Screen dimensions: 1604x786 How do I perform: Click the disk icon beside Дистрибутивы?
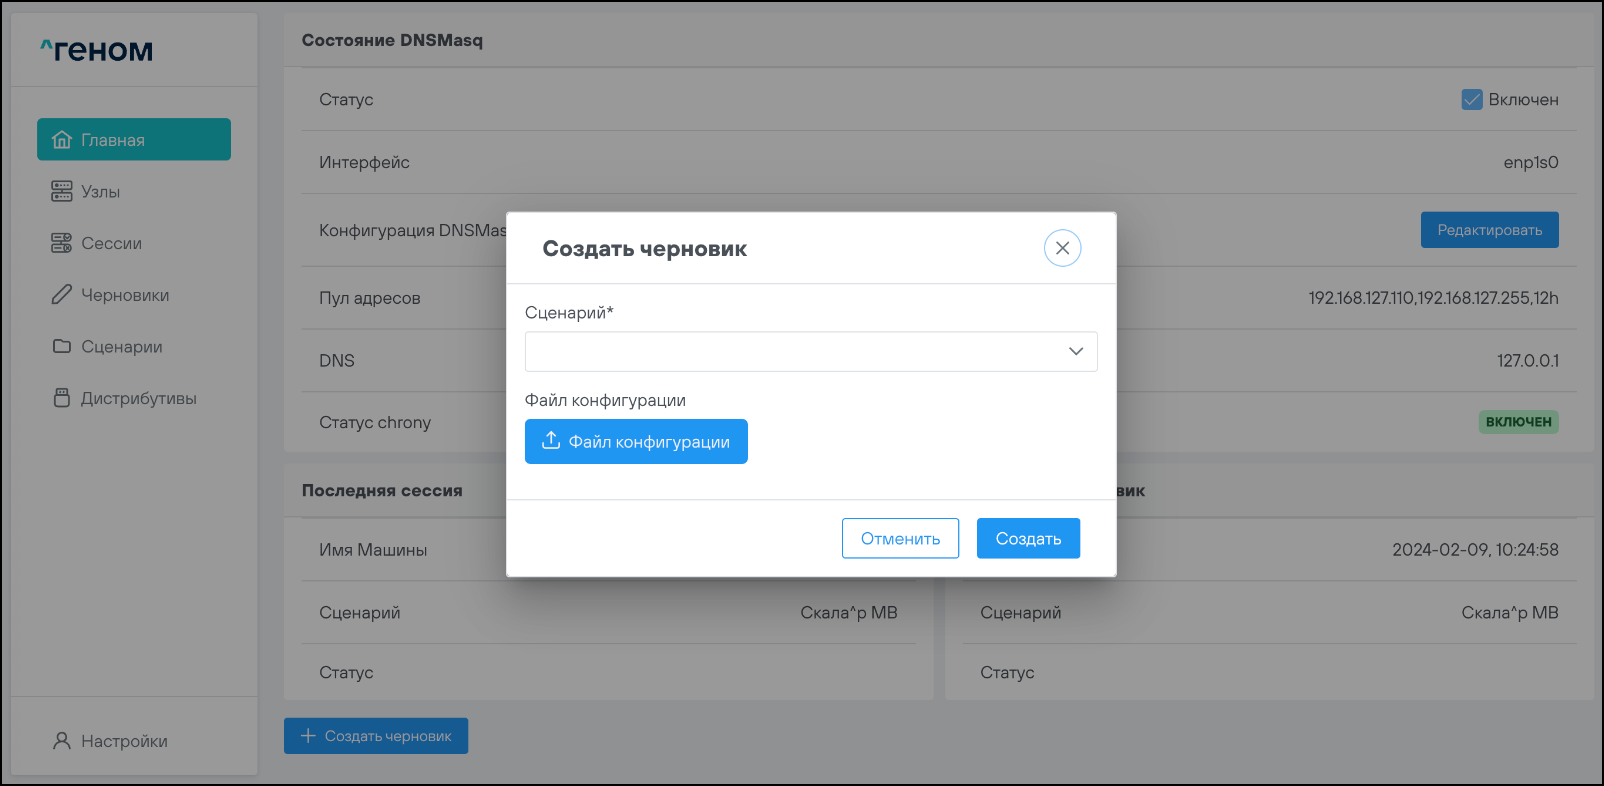62,398
